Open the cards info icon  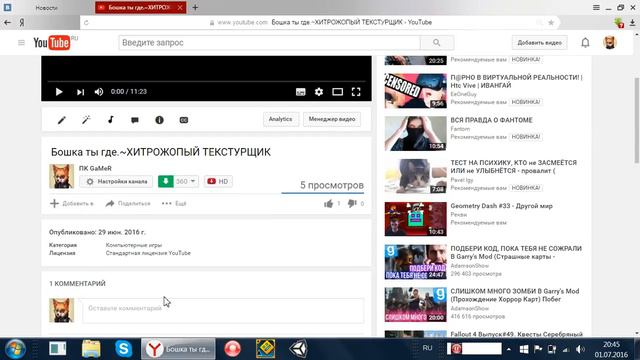[x=160, y=120]
